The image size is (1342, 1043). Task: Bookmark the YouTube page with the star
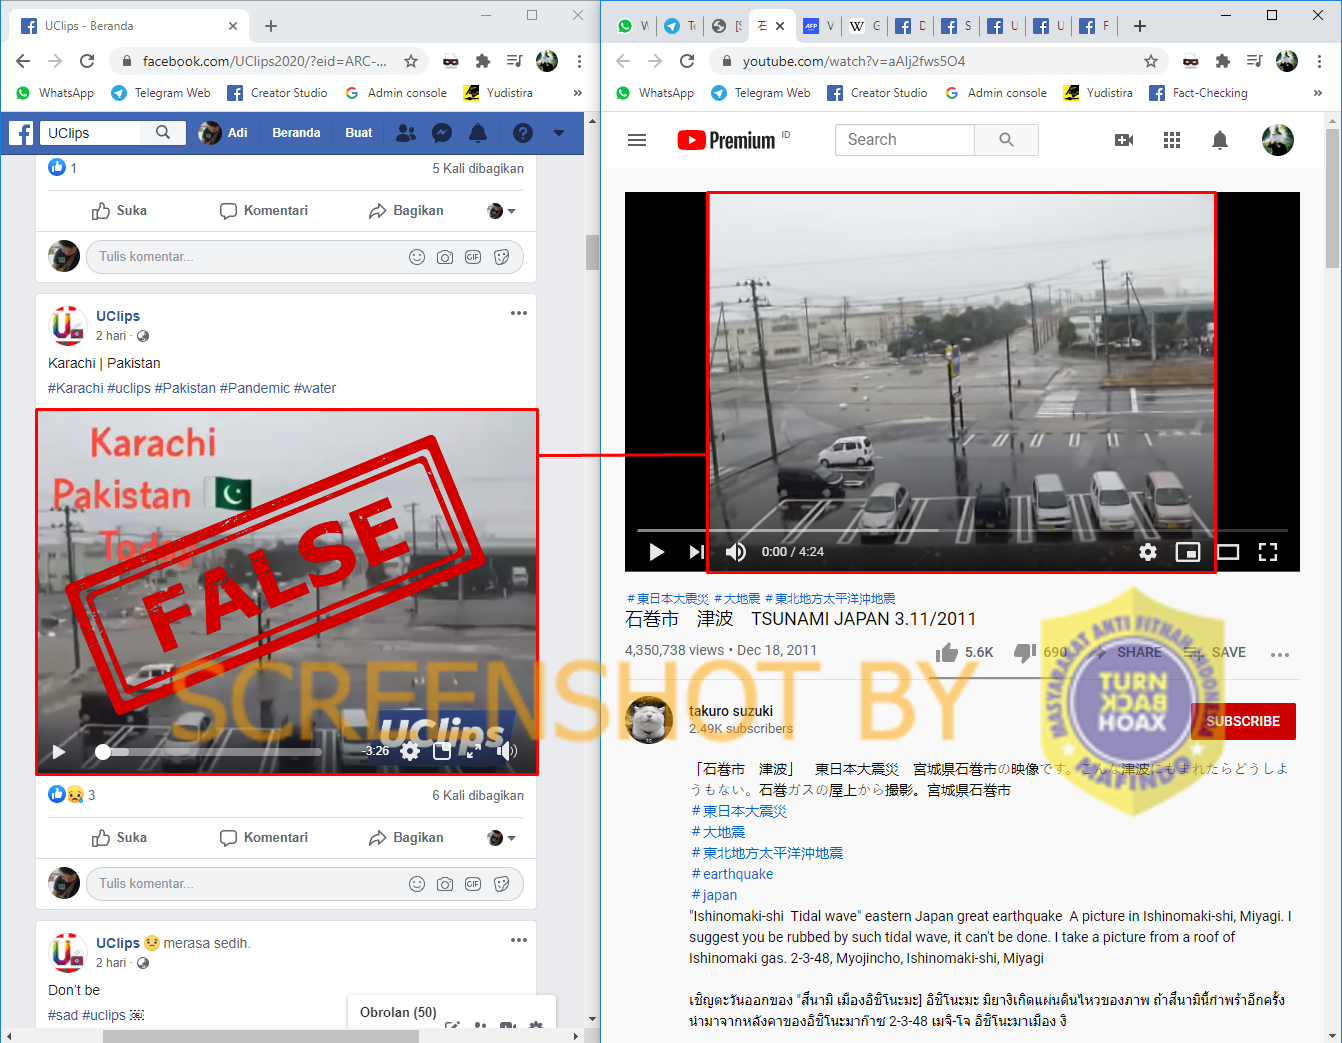[1151, 61]
